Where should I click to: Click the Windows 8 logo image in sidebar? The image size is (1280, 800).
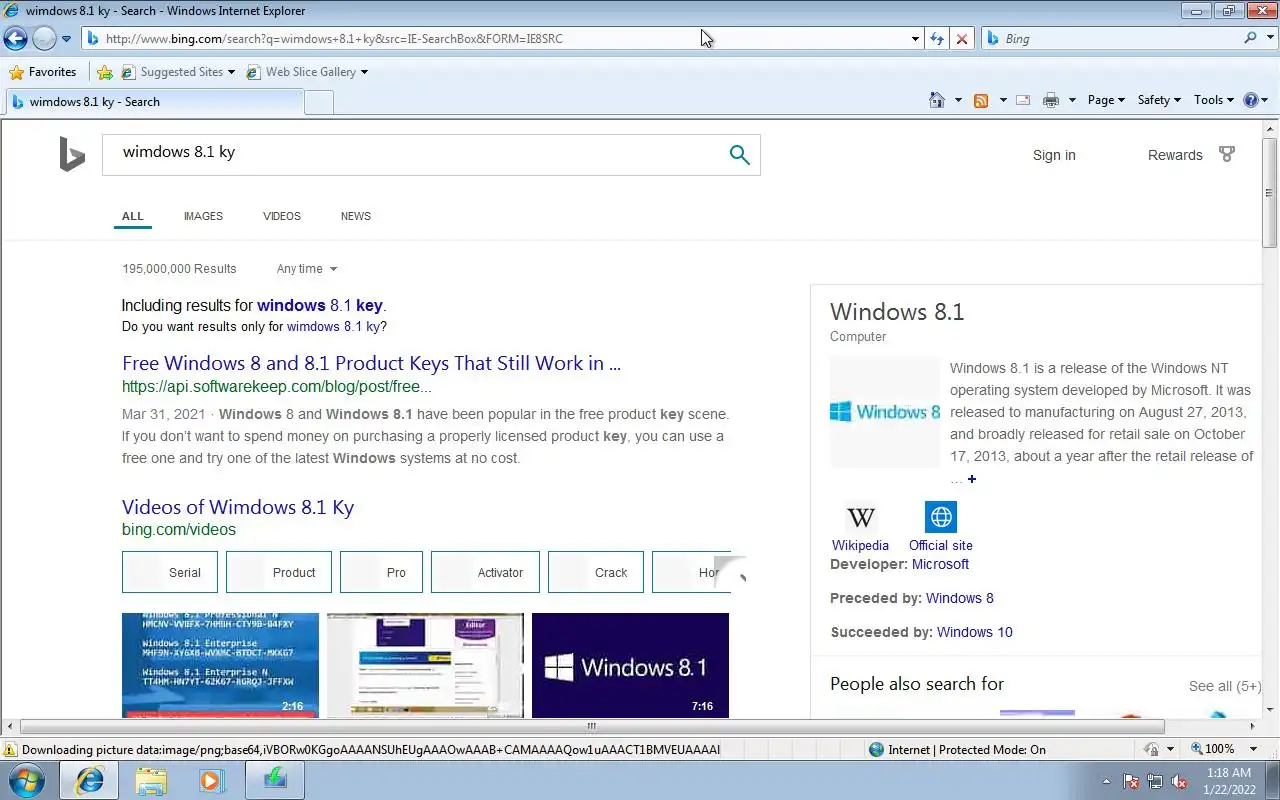click(885, 412)
